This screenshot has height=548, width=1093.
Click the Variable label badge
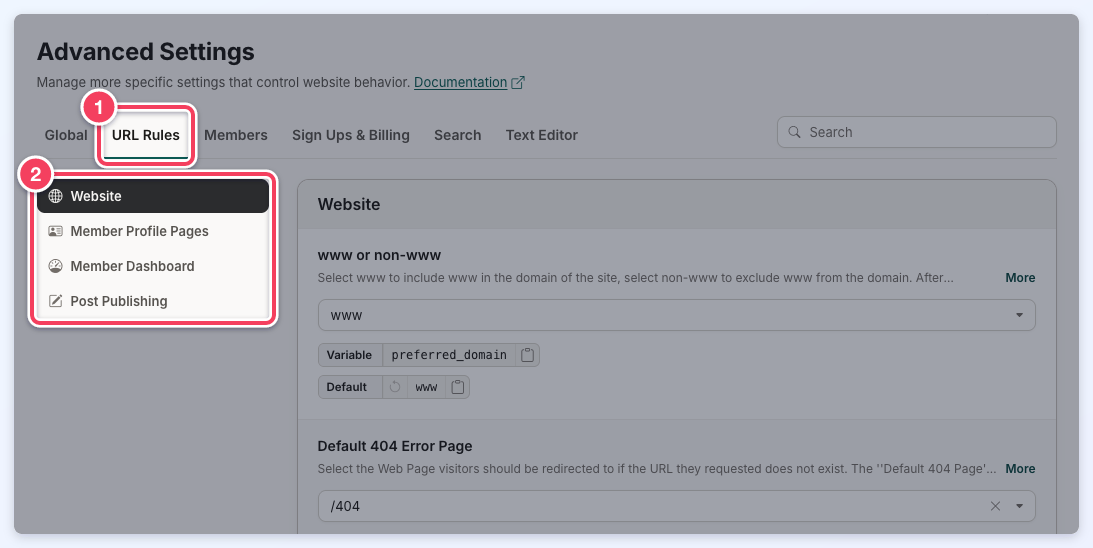349,355
